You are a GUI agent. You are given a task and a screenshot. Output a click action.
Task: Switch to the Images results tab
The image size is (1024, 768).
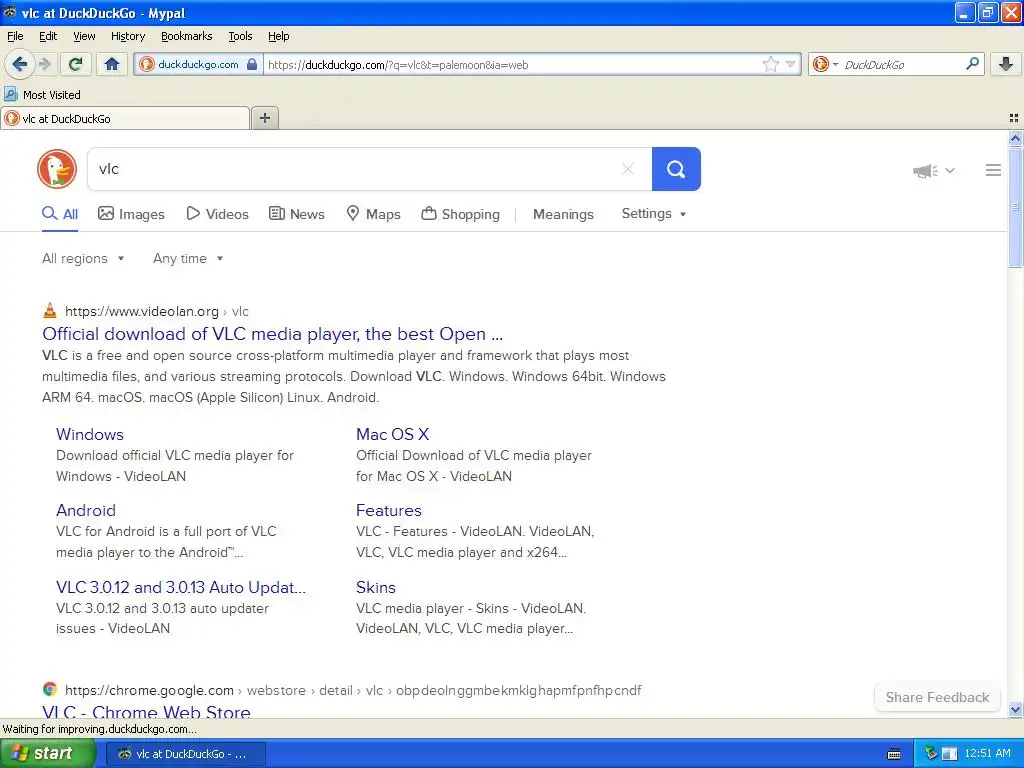pyautogui.click(x=131, y=214)
